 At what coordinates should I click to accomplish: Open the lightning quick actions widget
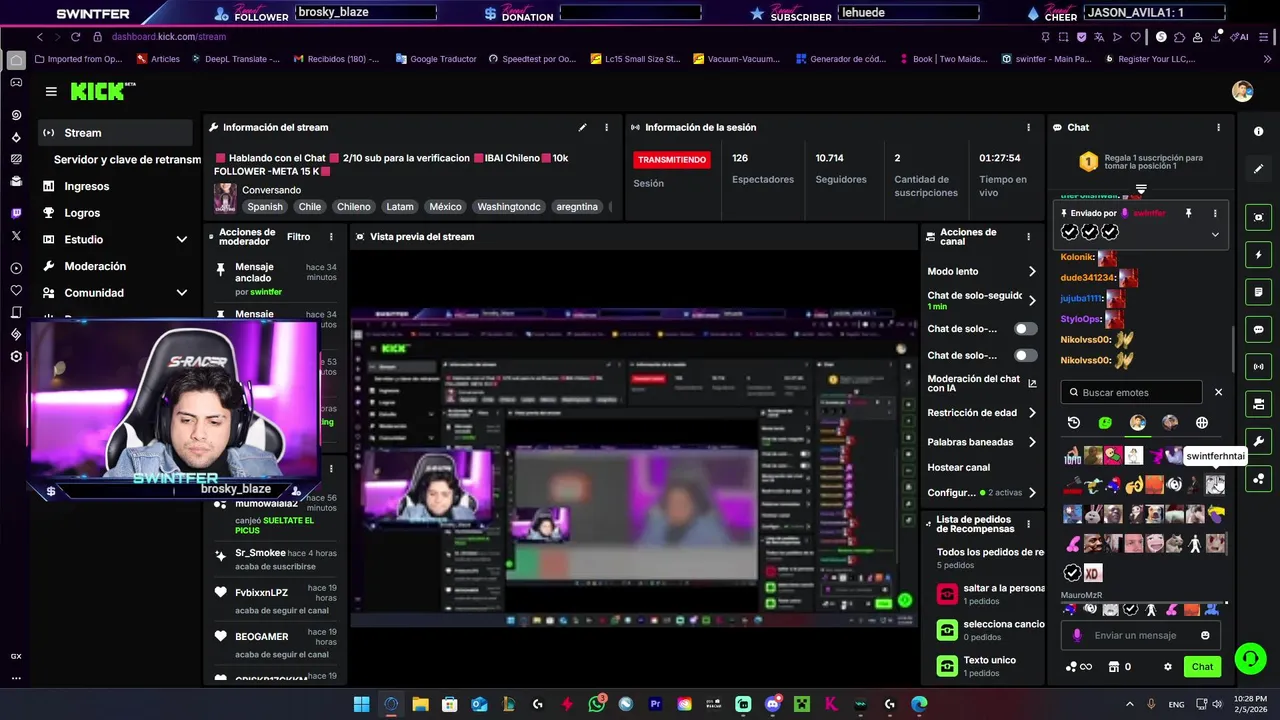[x=1258, y=255]
